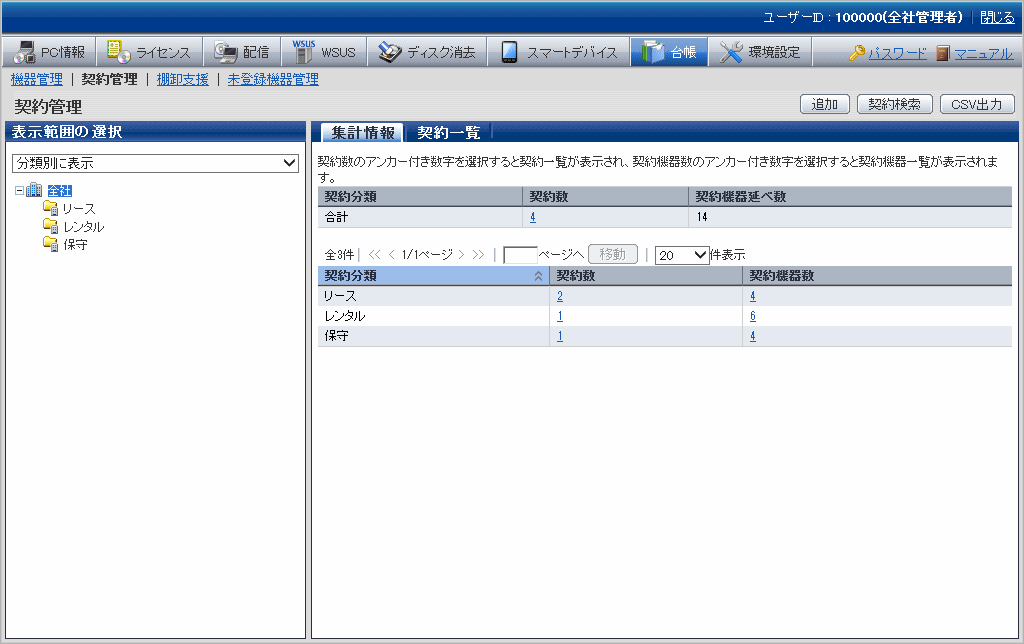This screenshot has width=1024, height=644.
Task: Open the マニュアル manual link
Action: click(x=983, y=54)
